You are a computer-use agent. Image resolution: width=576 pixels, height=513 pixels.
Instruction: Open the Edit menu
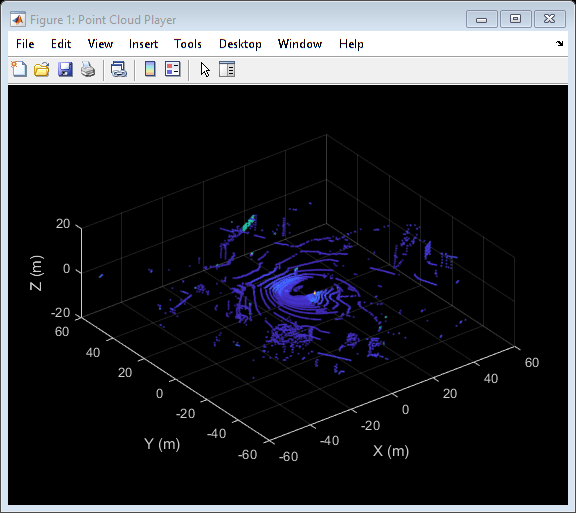(61, 44)
